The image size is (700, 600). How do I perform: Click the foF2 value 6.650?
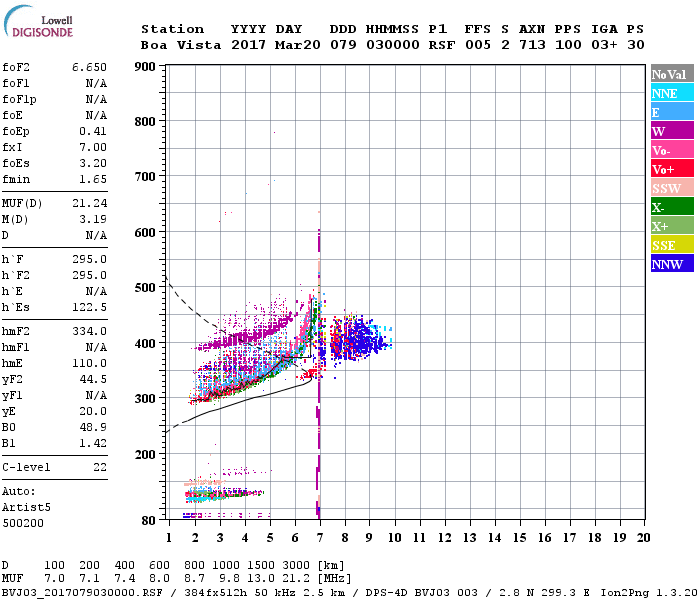(89, 67)
